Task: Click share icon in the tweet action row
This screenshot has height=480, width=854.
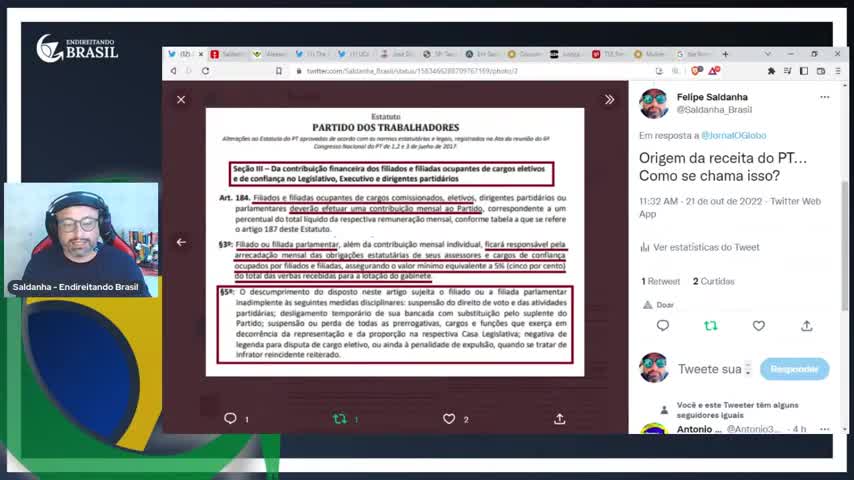Action: coord(807,326)
